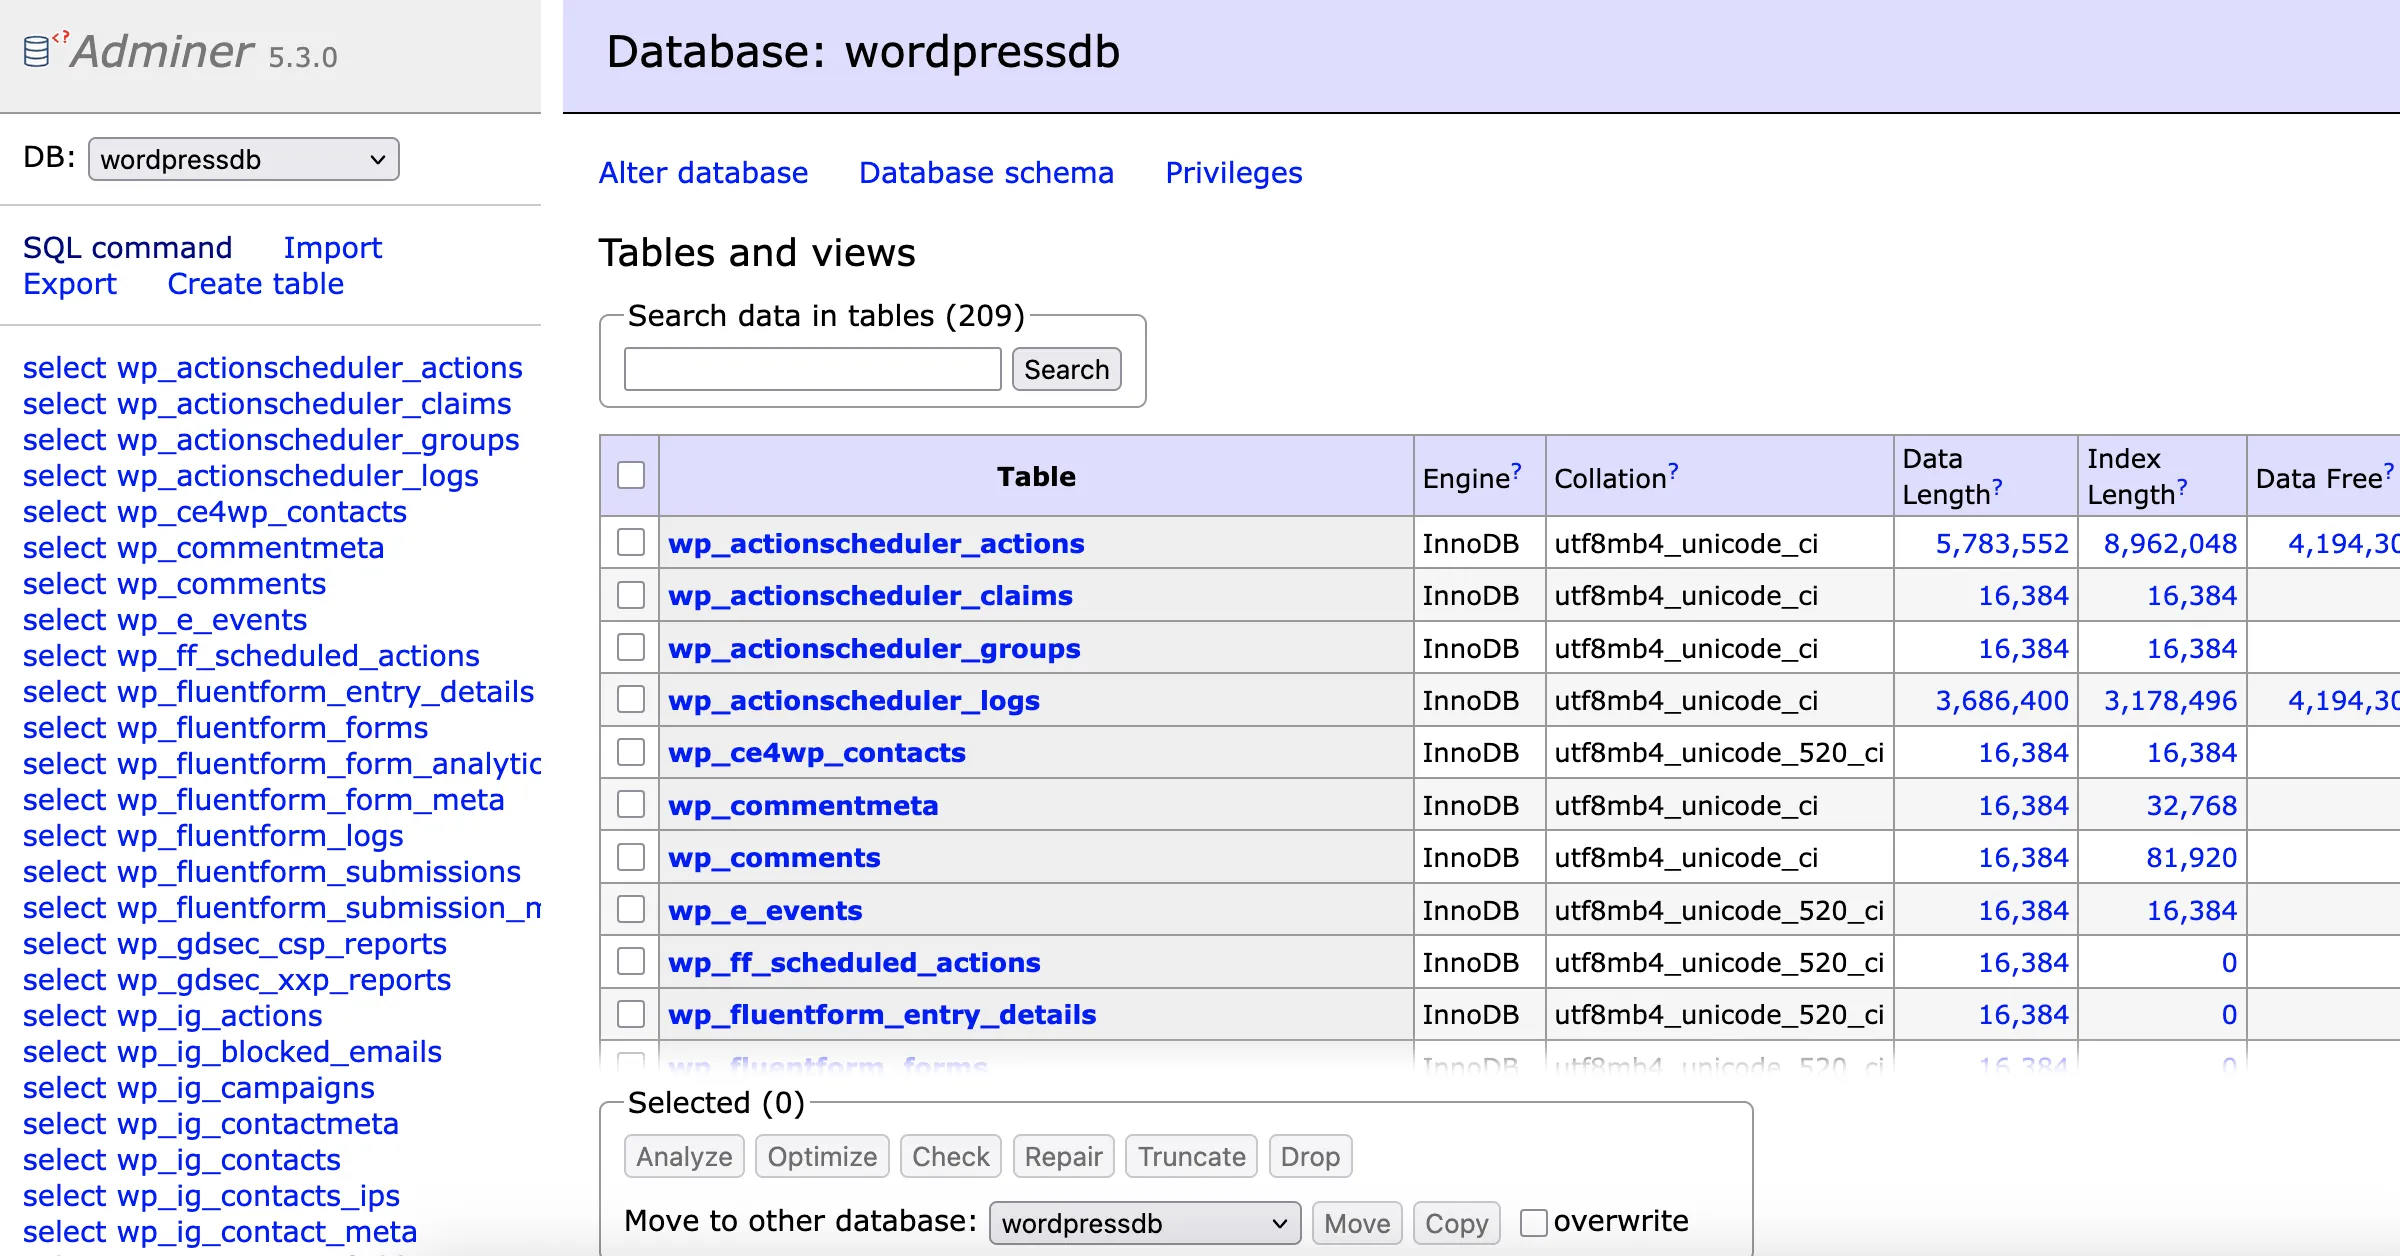The height and width of the screenshot is (1256, 2400).
Task: Click the Truncate button
Action: pyautogui.click(x=1191, y=1156)
